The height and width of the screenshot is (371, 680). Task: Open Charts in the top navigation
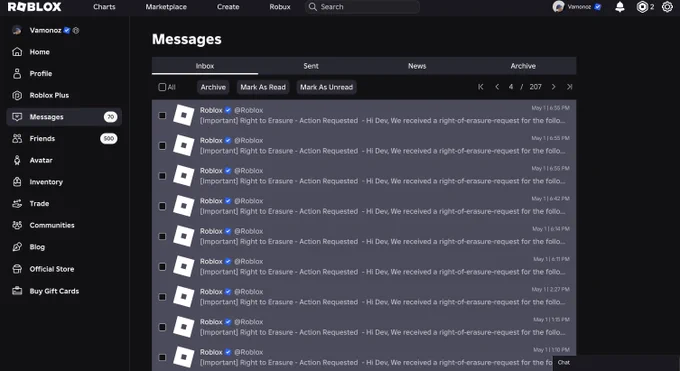104,7
